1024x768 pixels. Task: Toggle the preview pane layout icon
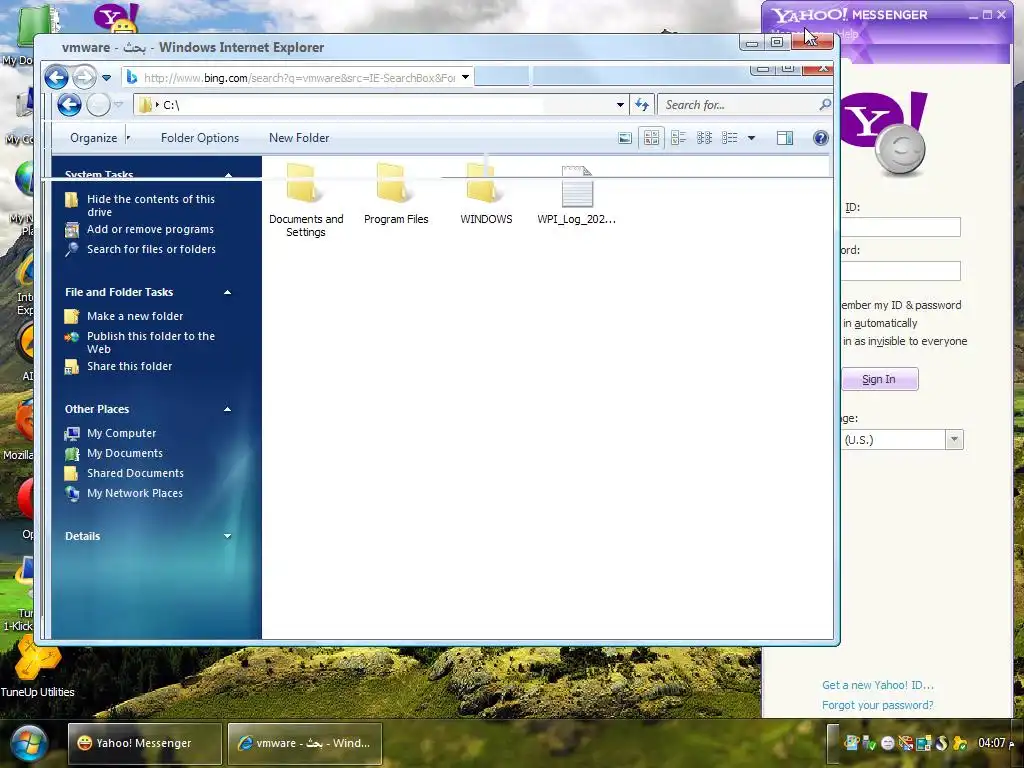(785, 138)
